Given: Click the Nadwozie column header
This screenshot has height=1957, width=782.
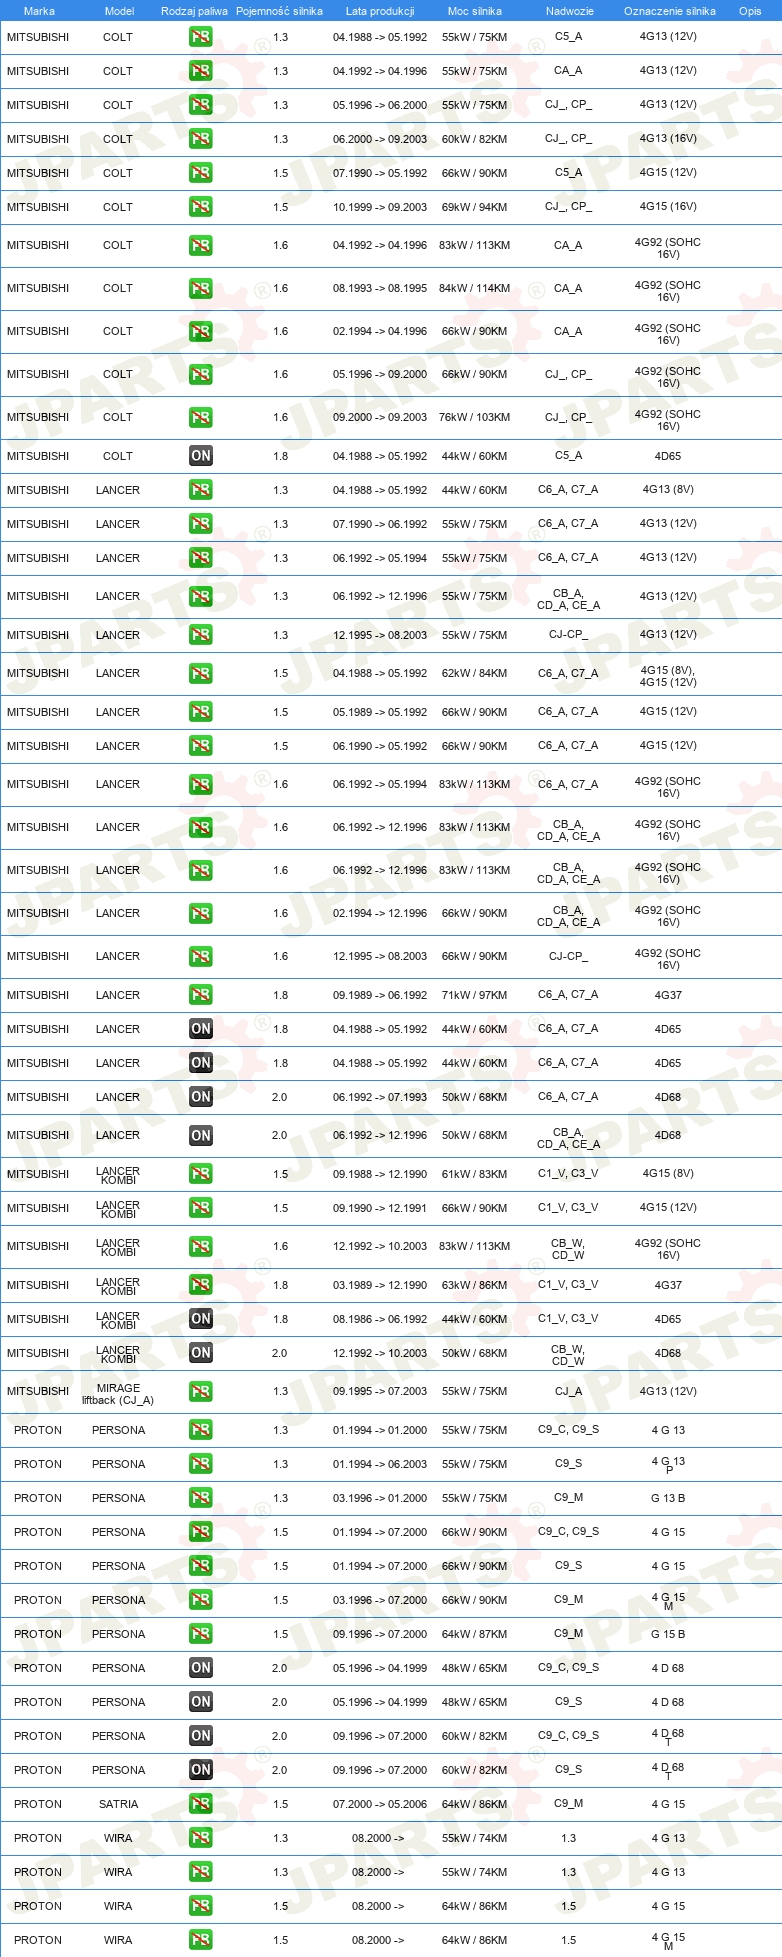Looking at the screenshot, I should (x=570, y=11).
